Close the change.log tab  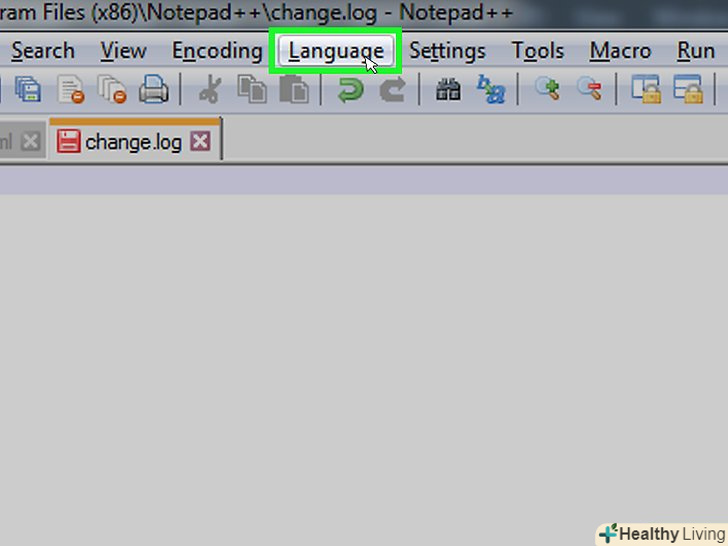pyautogui.click(x=200, y=141)
